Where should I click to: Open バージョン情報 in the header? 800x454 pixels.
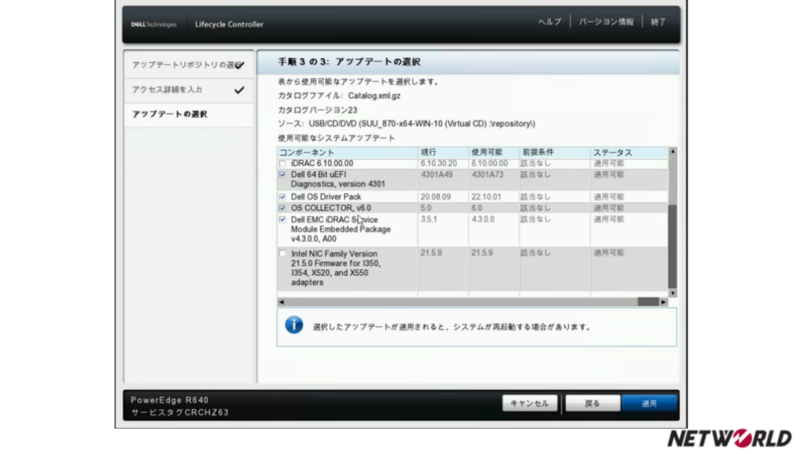point(606,22)
